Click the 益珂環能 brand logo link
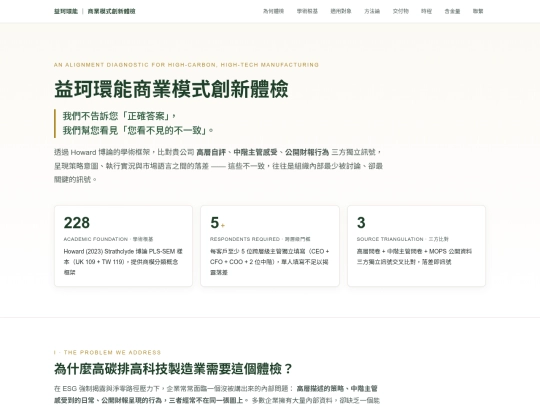 [66, 11]
